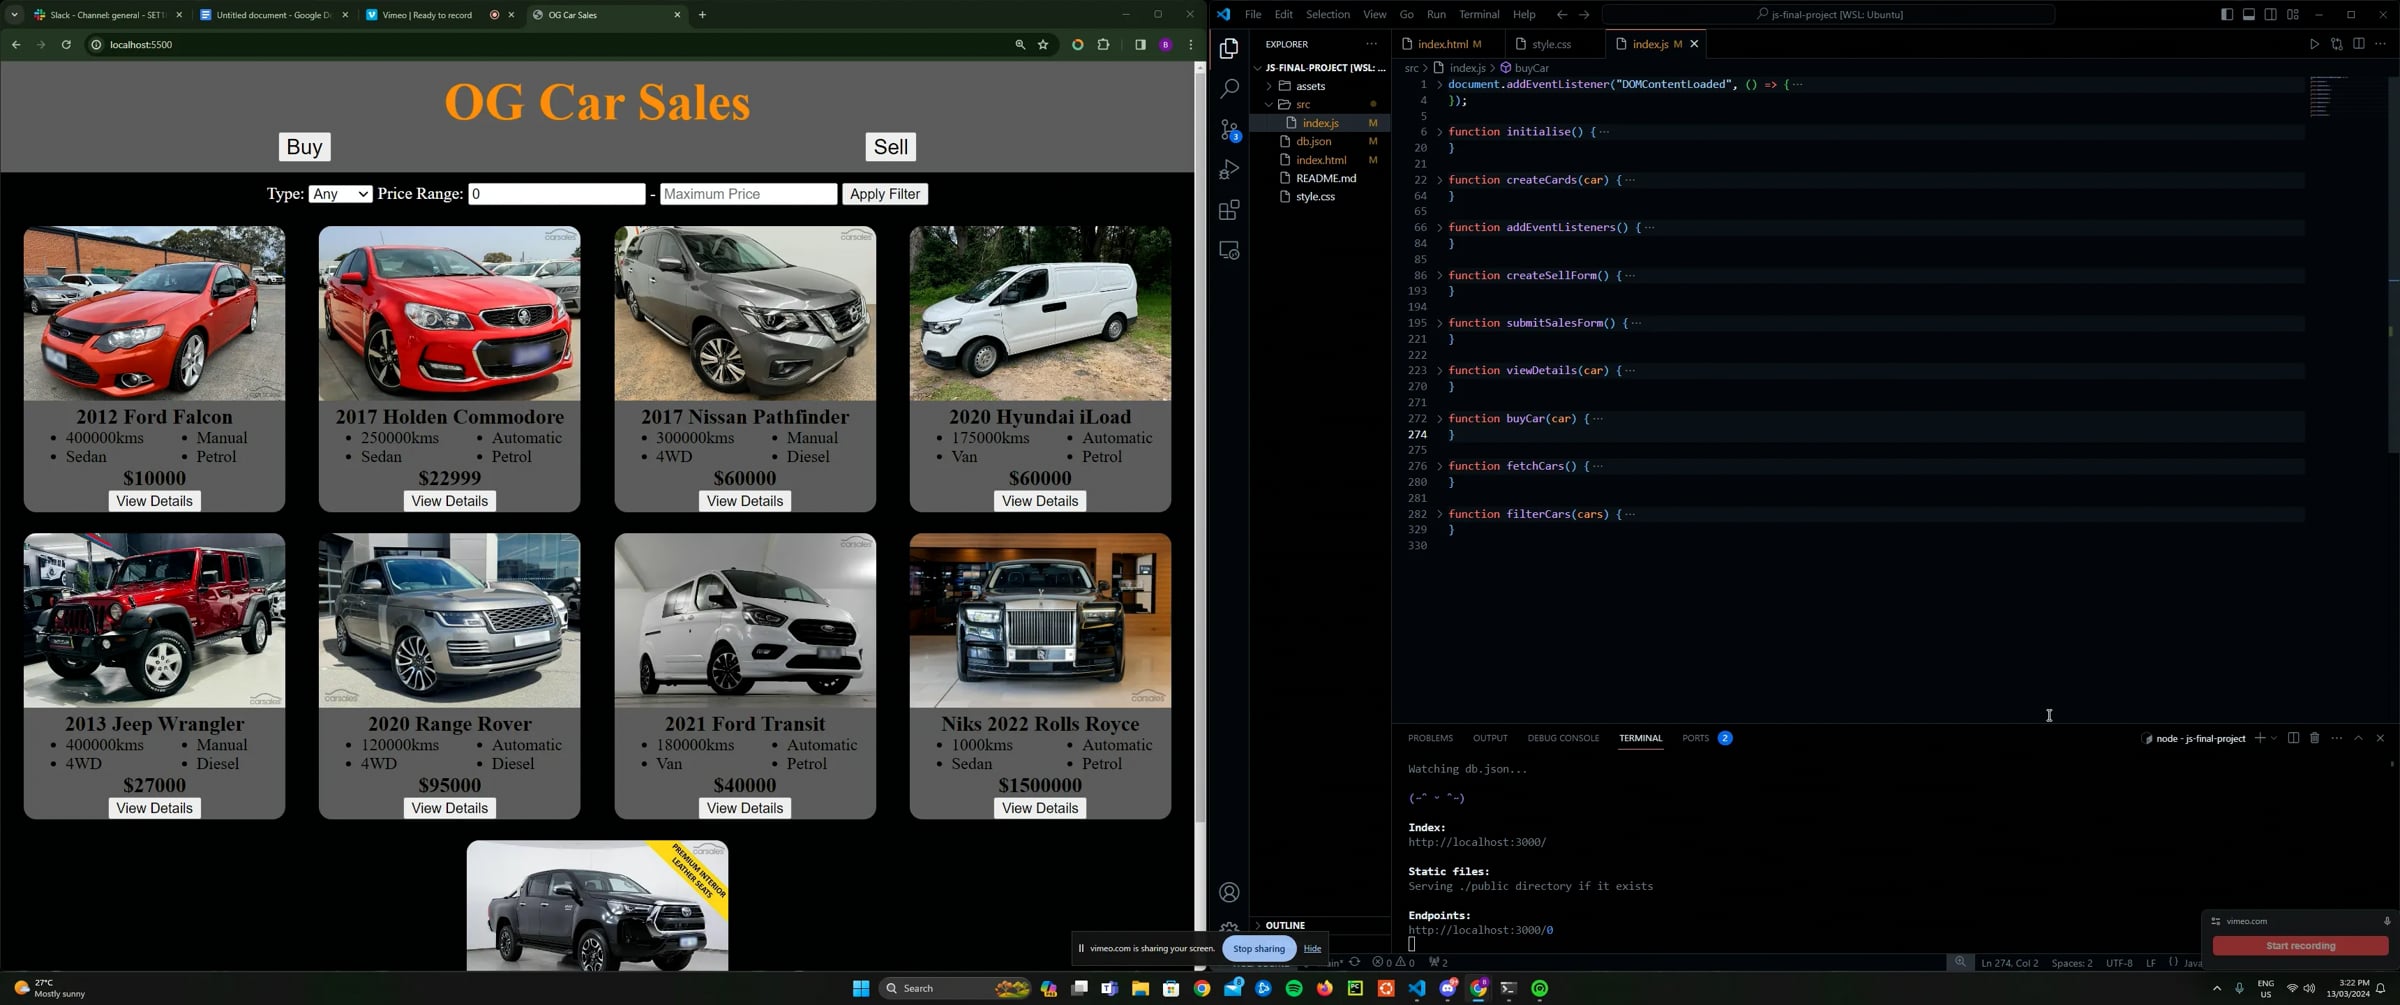Viewport: 2400px width, 1005px height.
Task: Open the Terminal menu
Action: pyautogui.click(x=1478, y=15)
